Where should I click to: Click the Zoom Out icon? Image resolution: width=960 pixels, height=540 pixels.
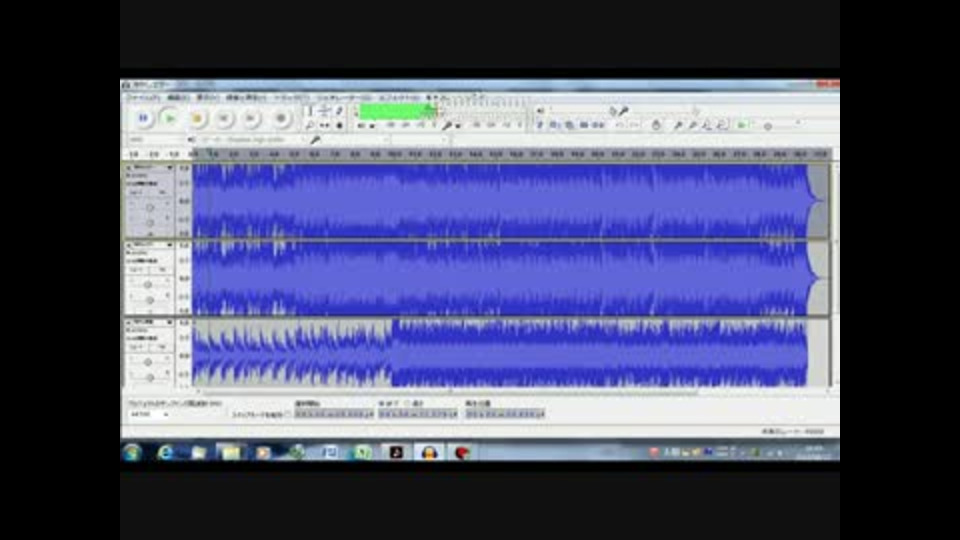pos(692,125)
